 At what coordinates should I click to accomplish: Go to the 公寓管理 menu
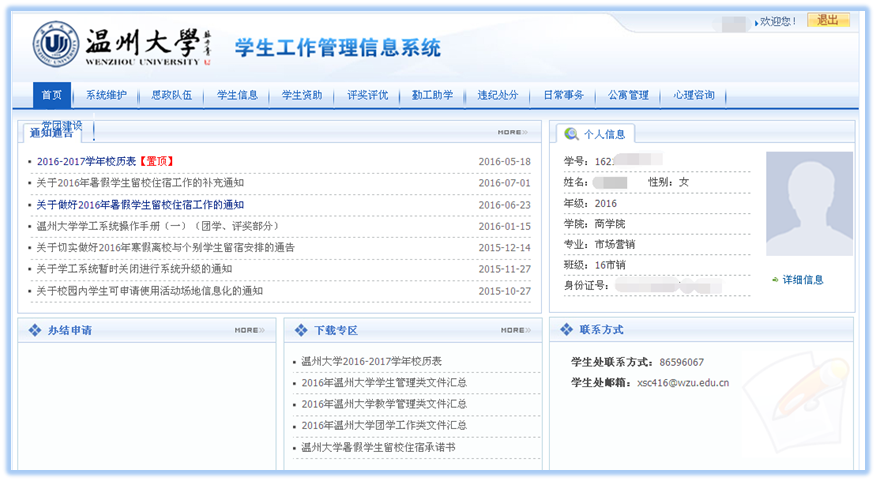pos(629,96)
